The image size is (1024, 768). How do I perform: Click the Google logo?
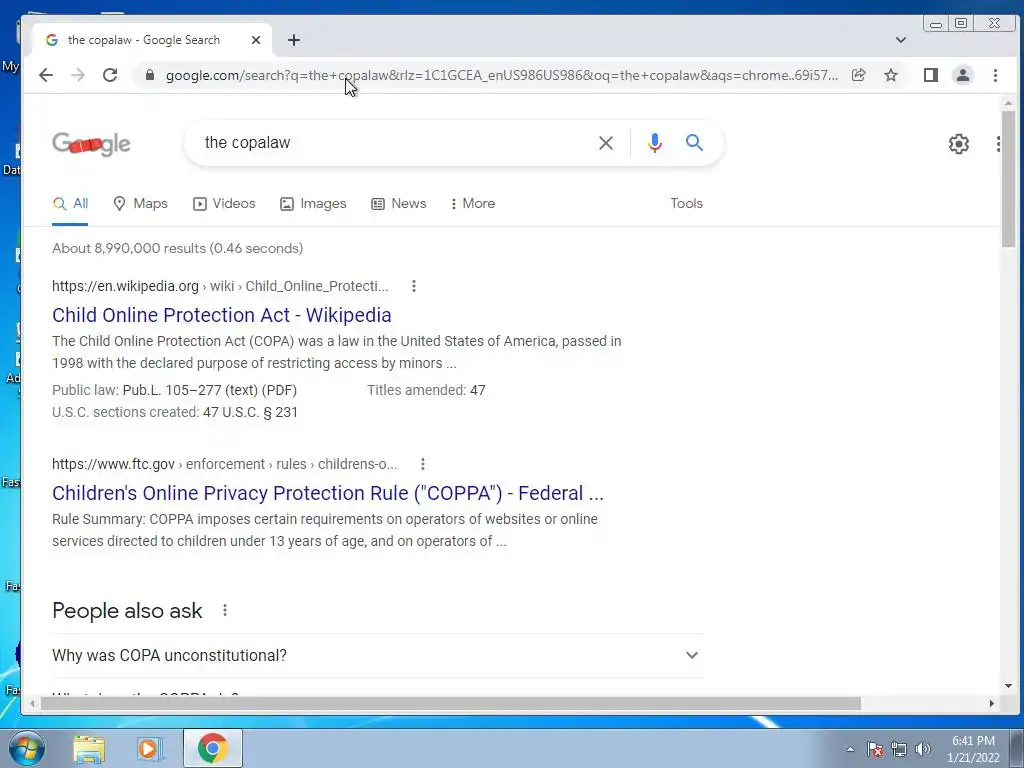(x=91, y=144)
